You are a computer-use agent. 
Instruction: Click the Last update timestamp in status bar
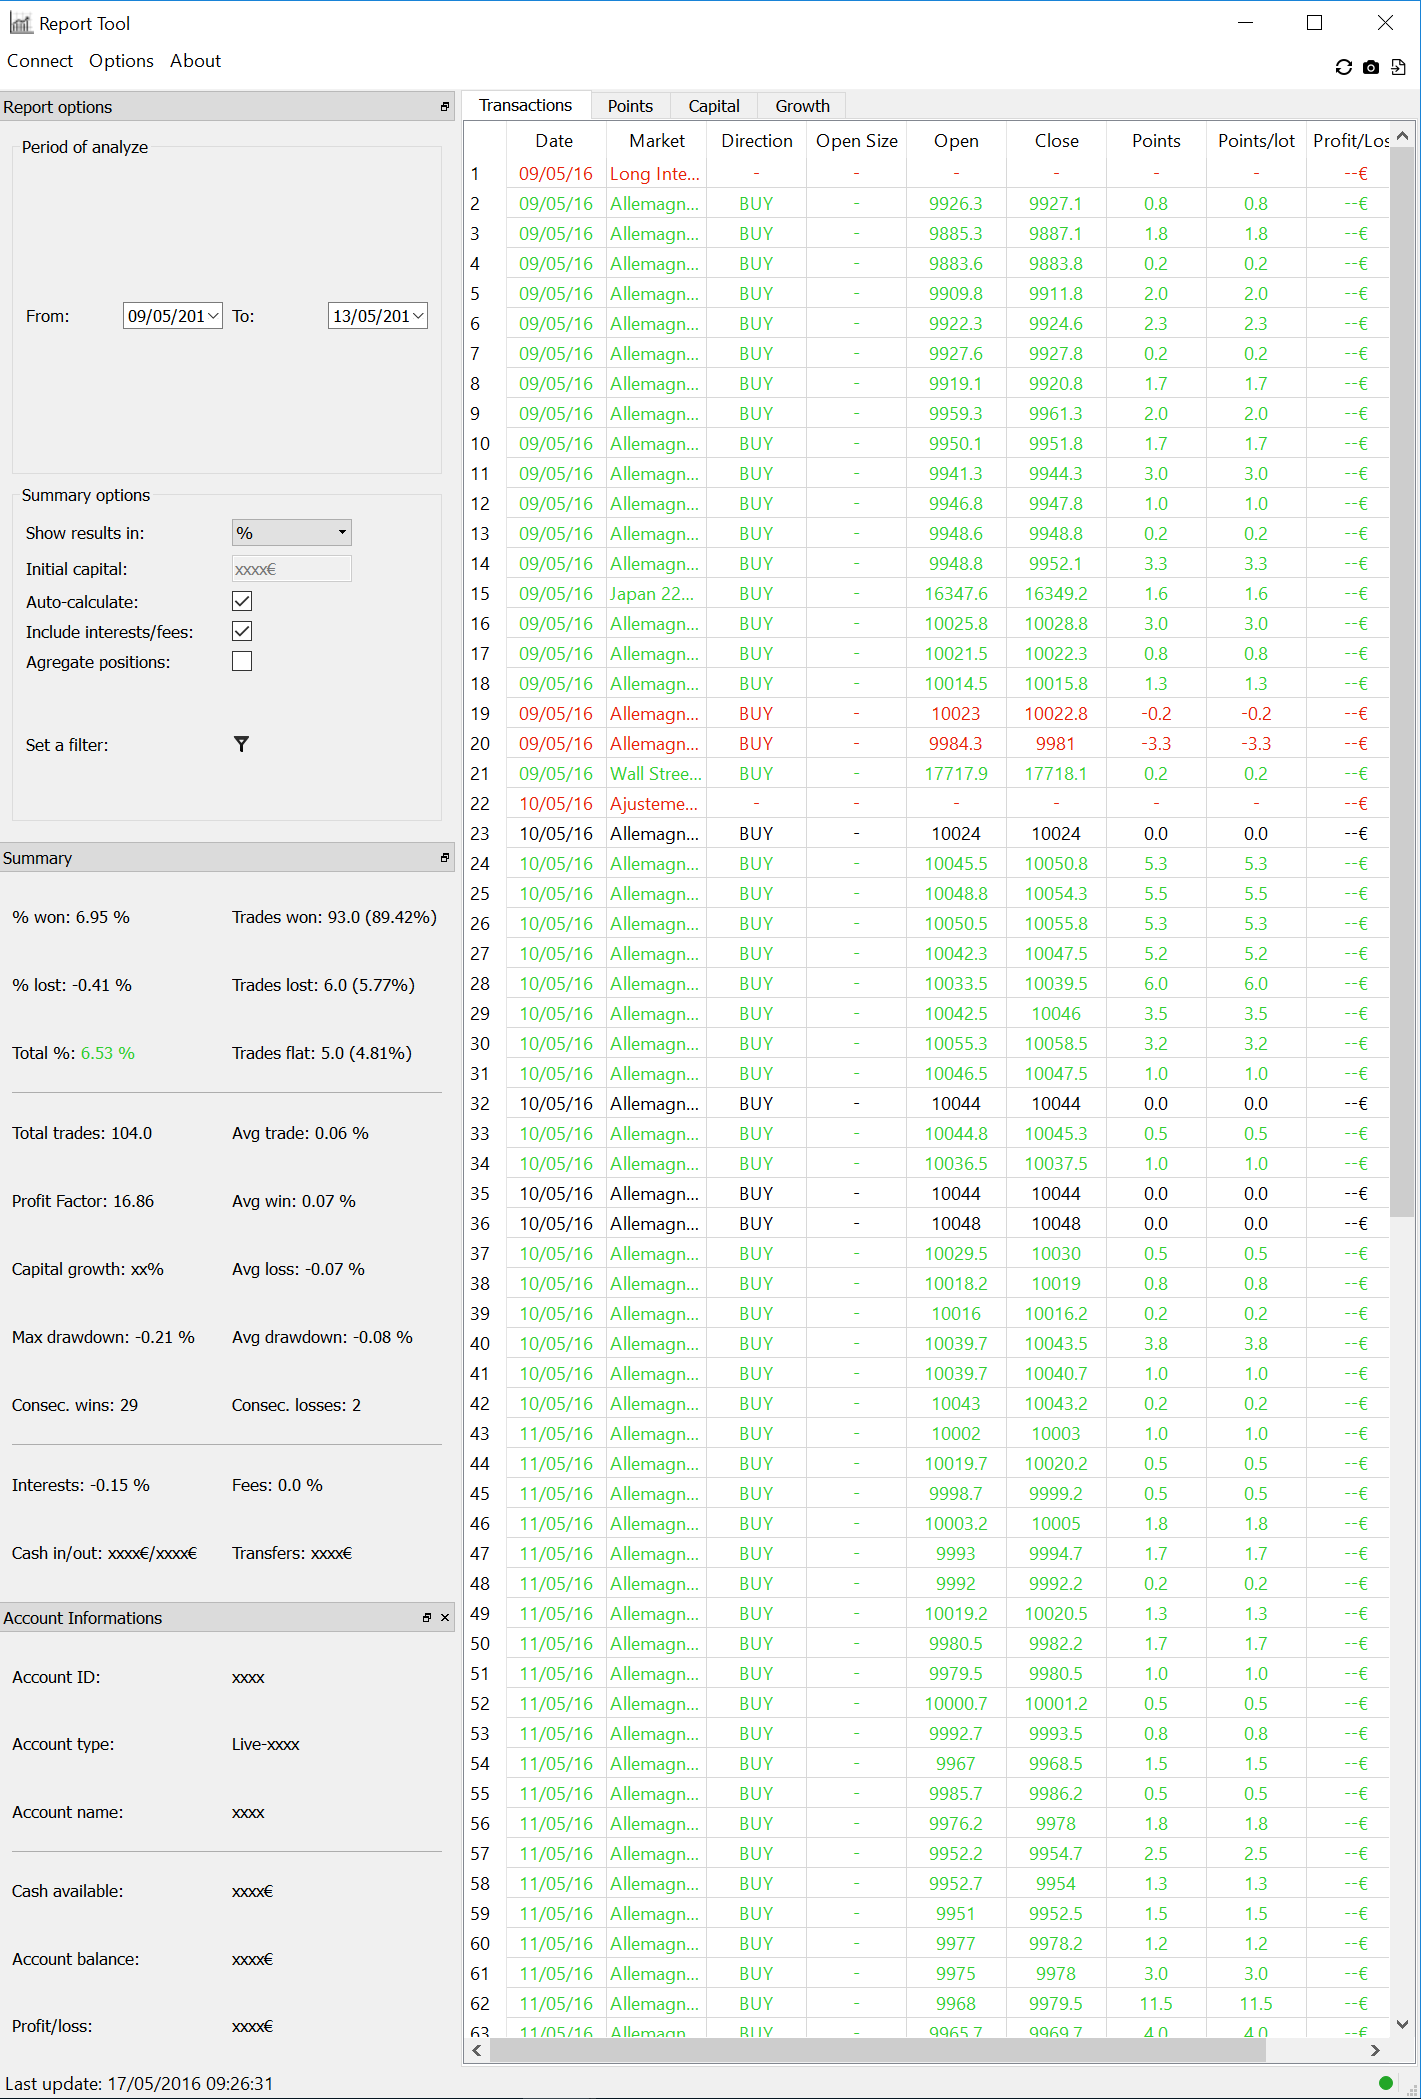(x=139, y=2084)
